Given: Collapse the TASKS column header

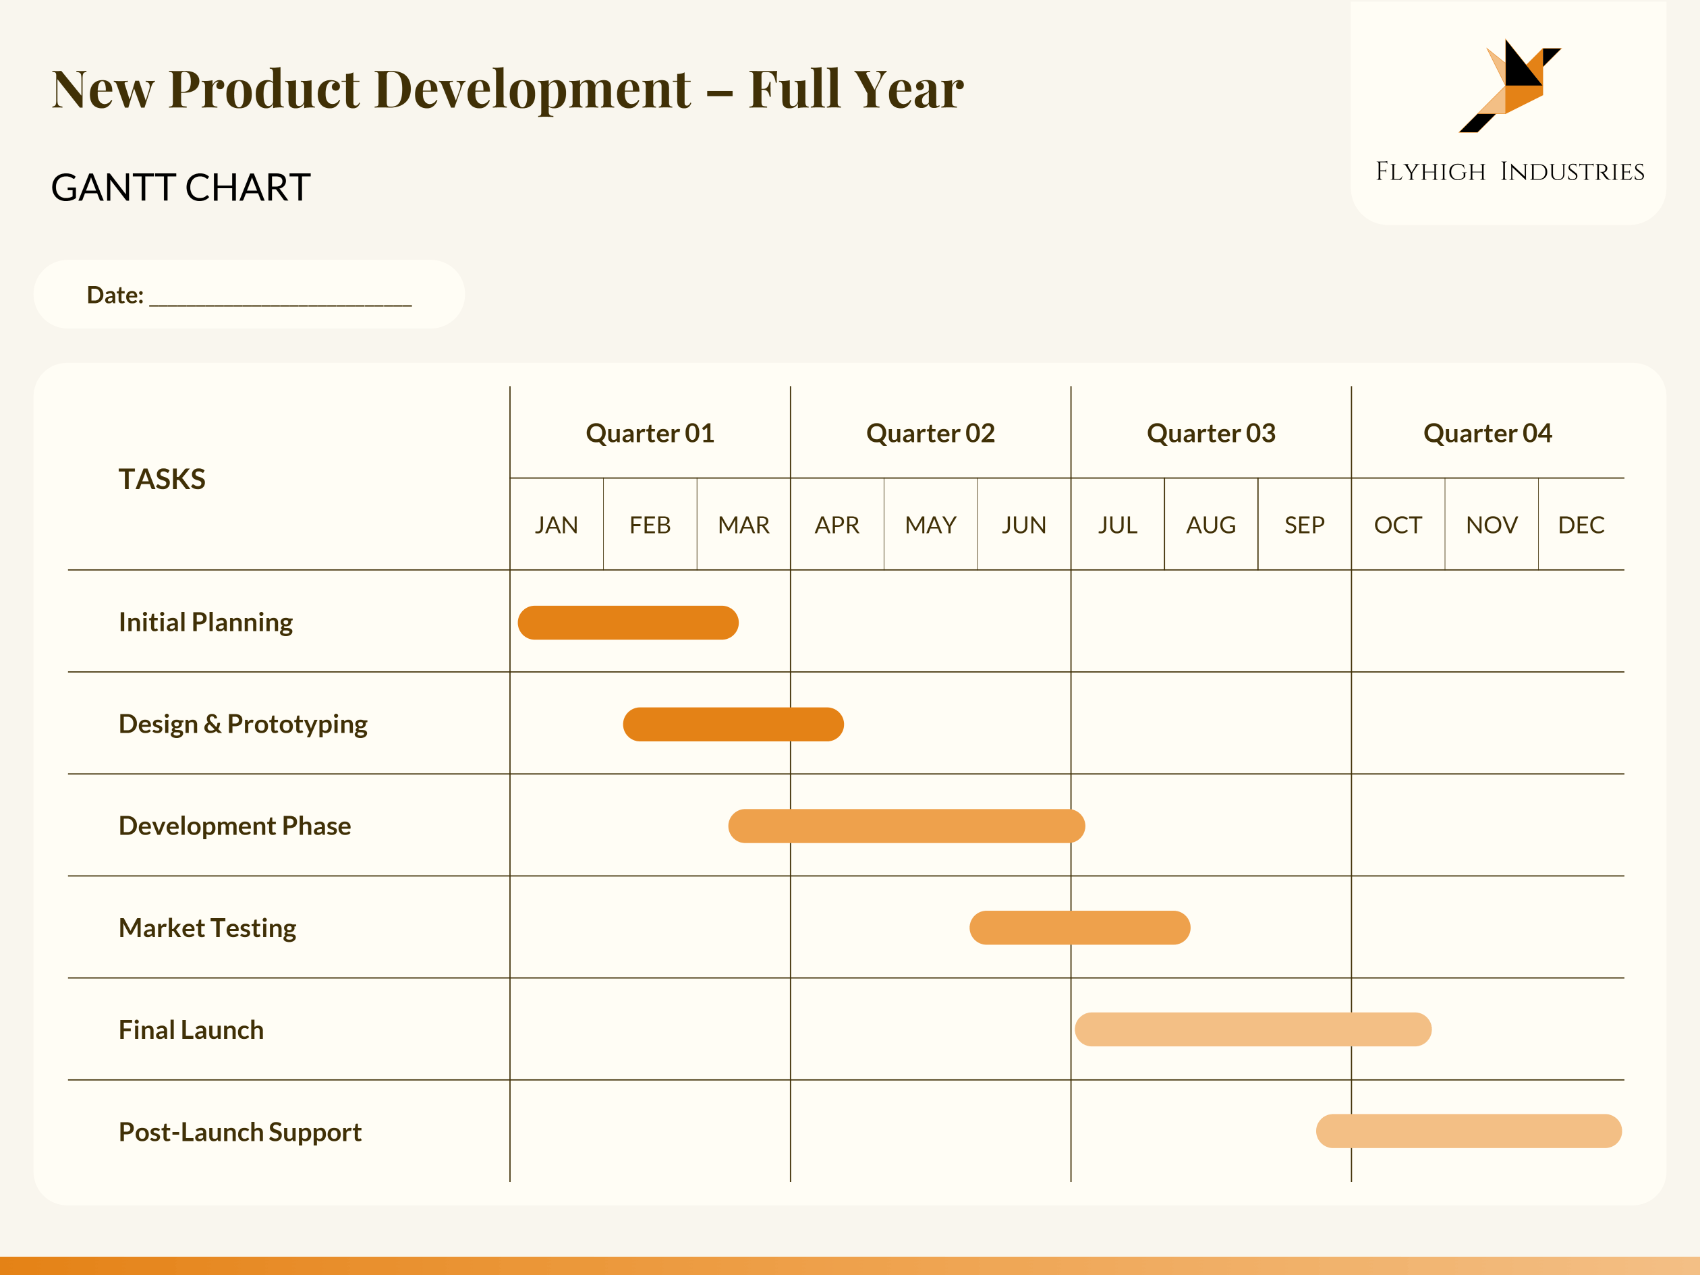Looking at the screenshot, I should 161,479.
